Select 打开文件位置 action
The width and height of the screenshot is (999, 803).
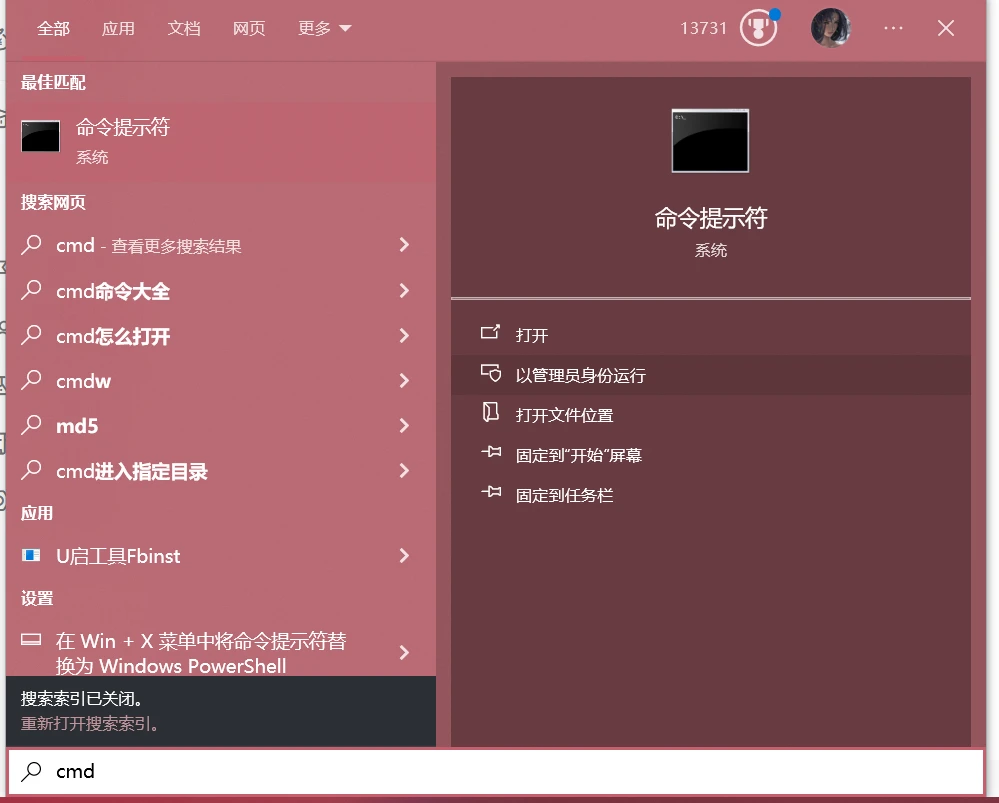pyautogui.click(x=710, y=416)
